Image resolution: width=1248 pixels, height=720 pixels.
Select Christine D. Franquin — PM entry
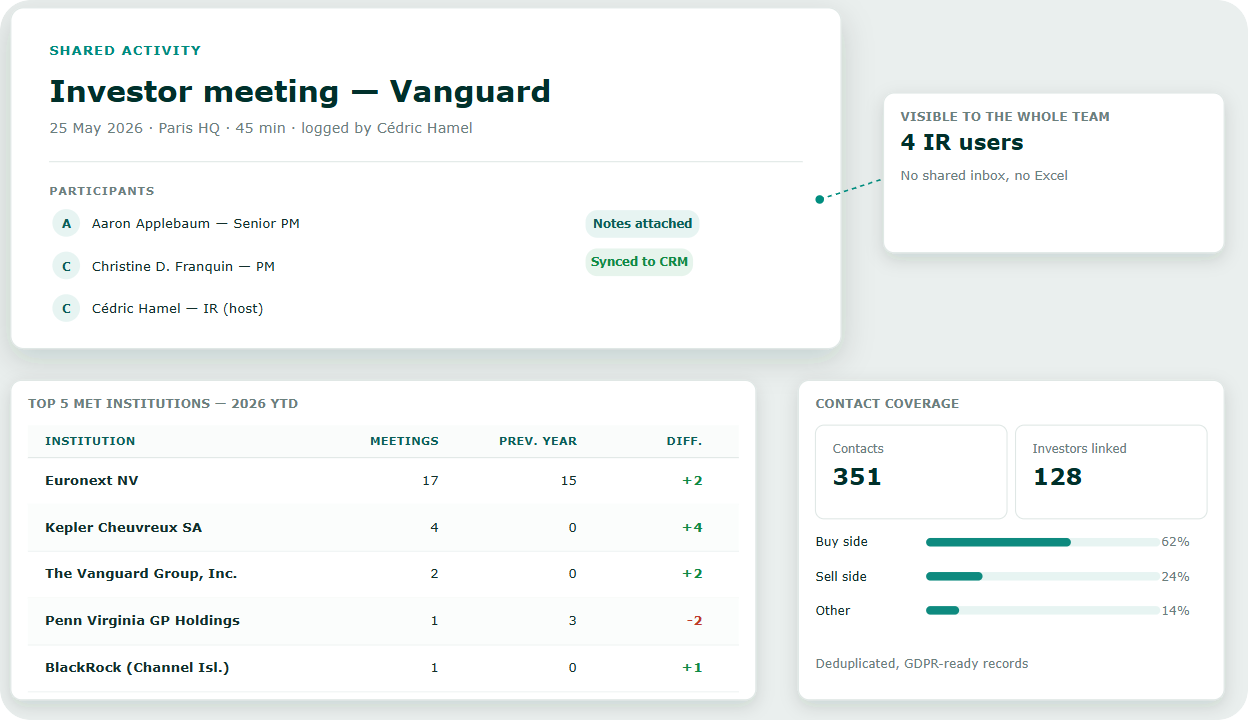coord(183,267)
